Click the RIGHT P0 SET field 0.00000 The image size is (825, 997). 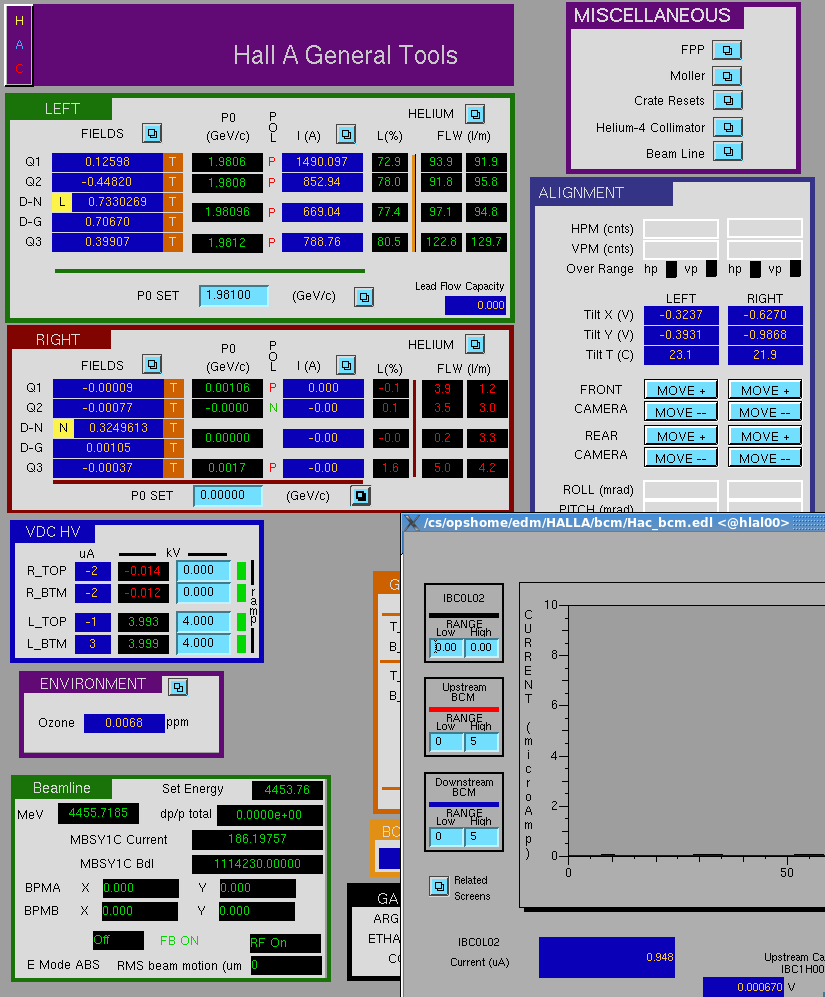pyautogui.click(x=228, y=495)
